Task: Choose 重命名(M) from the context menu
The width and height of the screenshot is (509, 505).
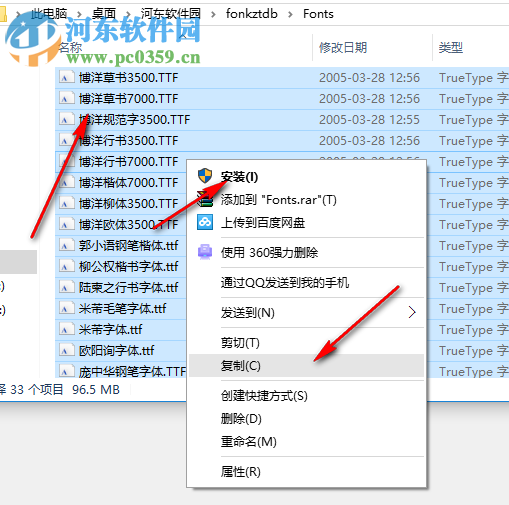Action: [x=248, y=442]
